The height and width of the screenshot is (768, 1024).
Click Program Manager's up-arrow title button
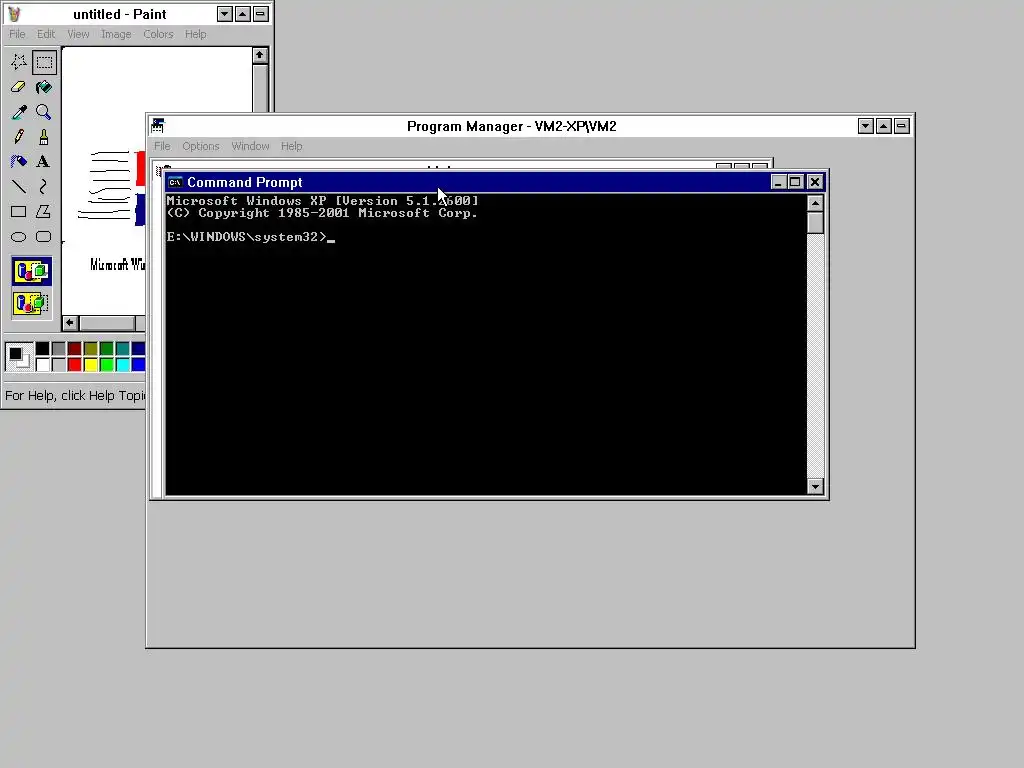click(x=884, y=126)
